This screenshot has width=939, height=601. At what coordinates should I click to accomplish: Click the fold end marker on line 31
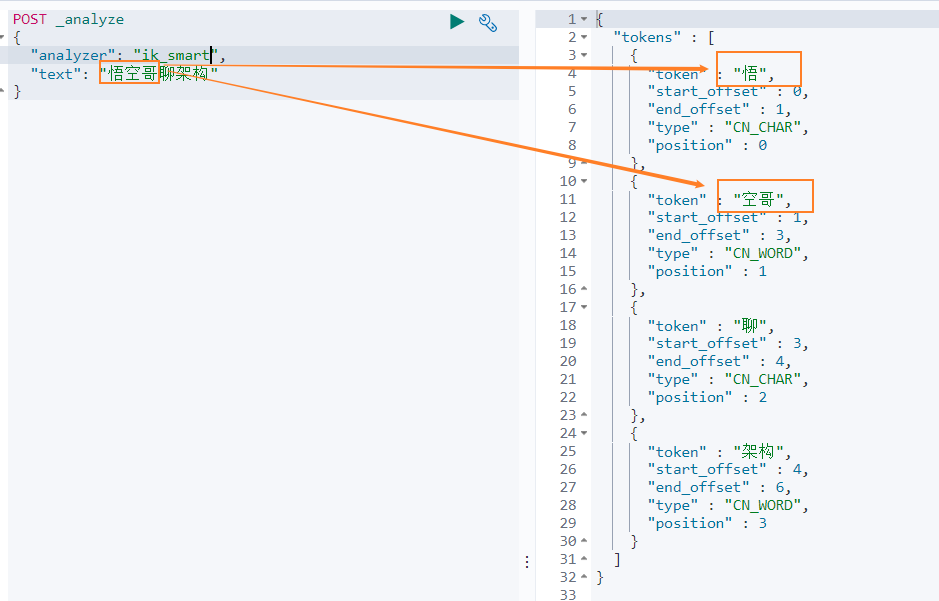(584, 560)
